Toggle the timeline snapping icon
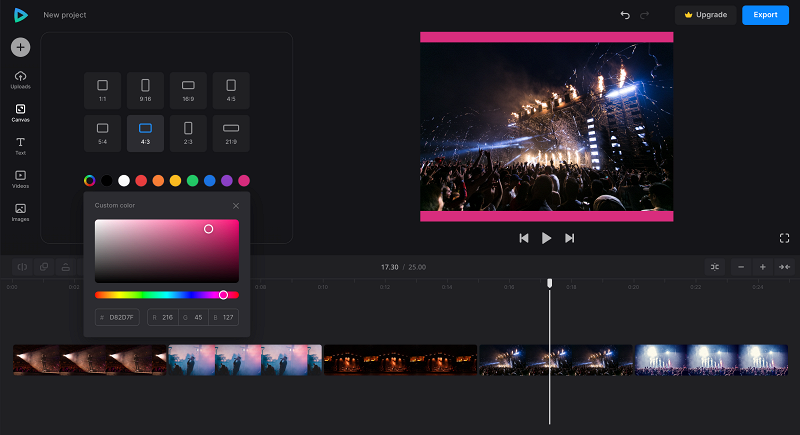 [x=715, y=267]
